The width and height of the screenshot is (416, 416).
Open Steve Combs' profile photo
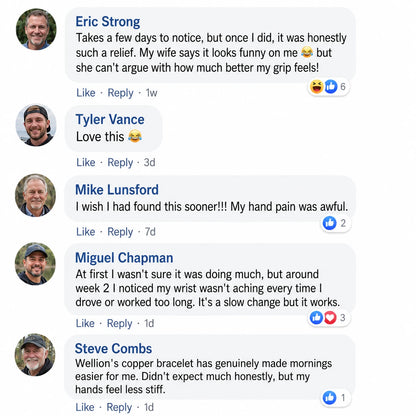pyautogui.click(x=35, y=355)
